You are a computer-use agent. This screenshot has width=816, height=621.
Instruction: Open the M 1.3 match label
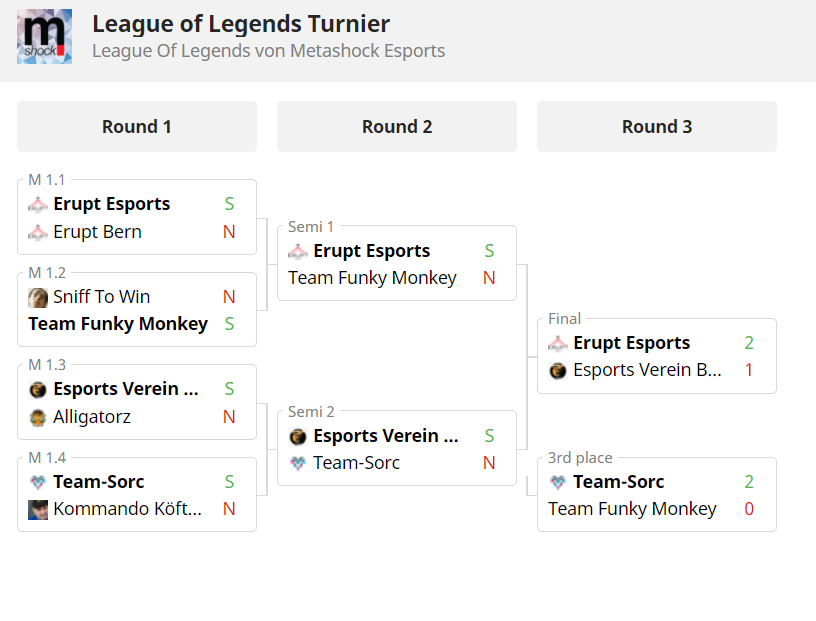click(x=47, y=365)
